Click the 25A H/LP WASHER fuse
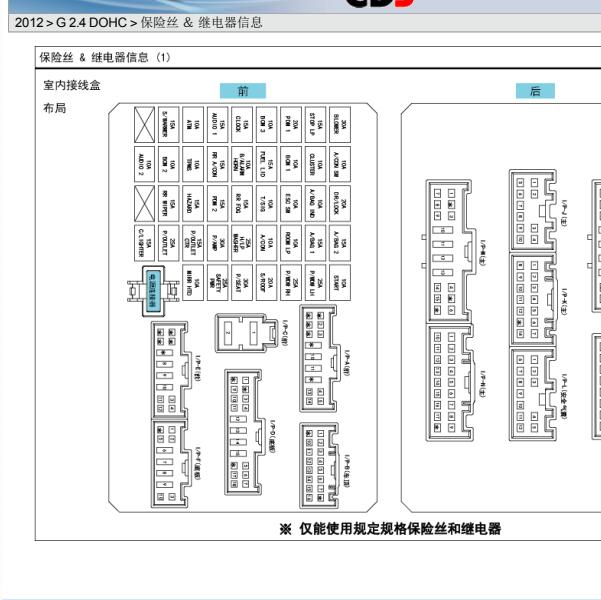Image resolution: width=601 pixels, height=600 pixels. [x=242, y=243]
